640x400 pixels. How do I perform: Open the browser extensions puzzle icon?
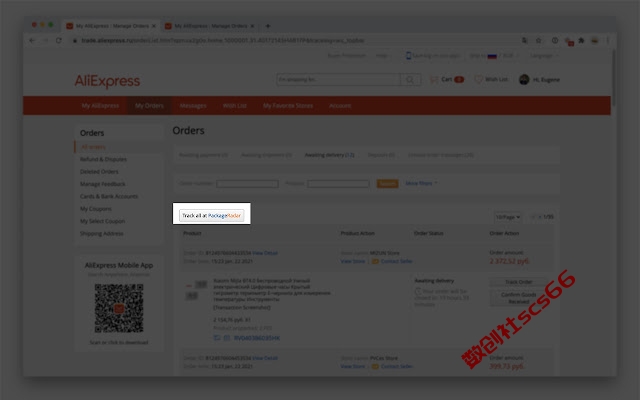pos(582,40)
